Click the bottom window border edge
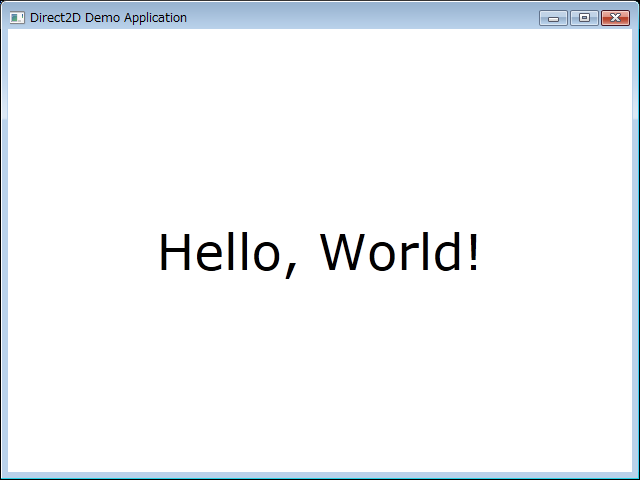Screen dimensions: 640x480 point(320,476)
